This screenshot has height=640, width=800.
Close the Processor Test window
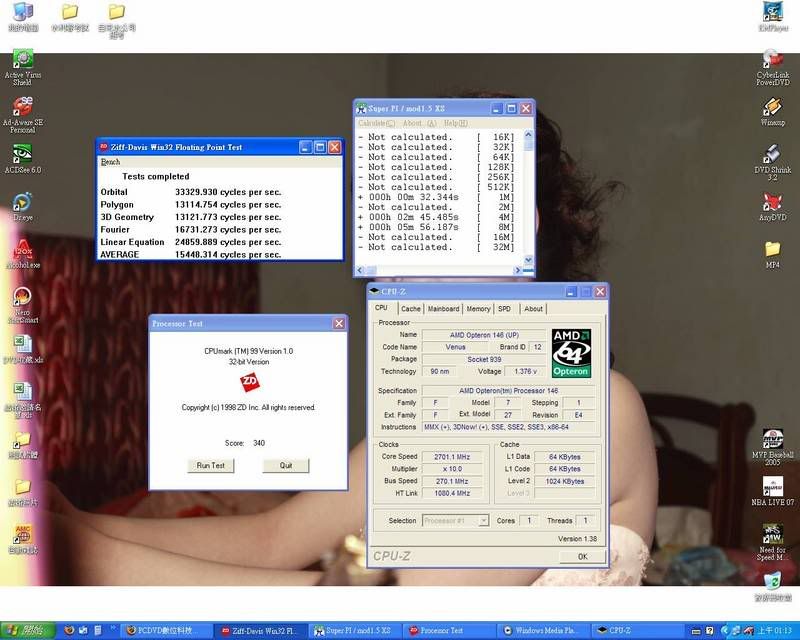pos(339,324)
